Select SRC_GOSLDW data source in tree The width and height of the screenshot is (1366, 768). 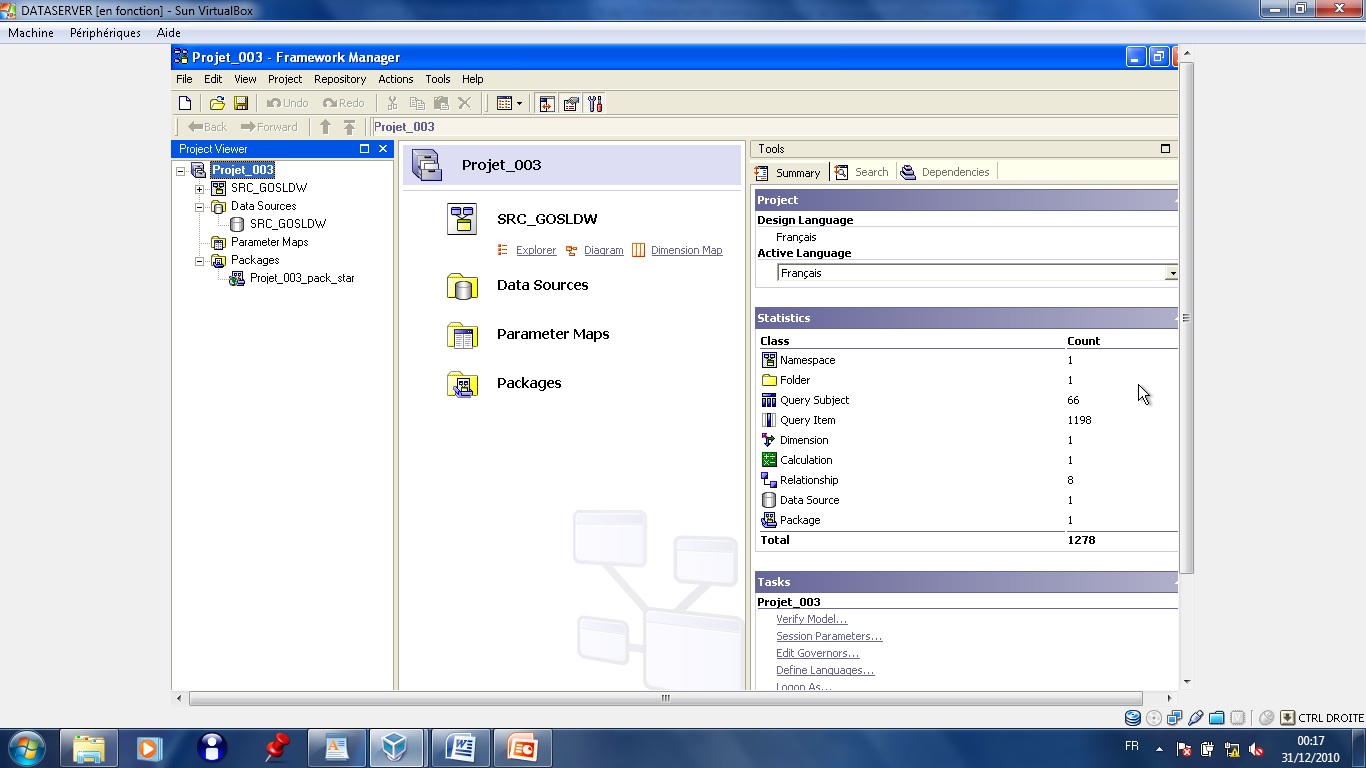click(288, 224)
